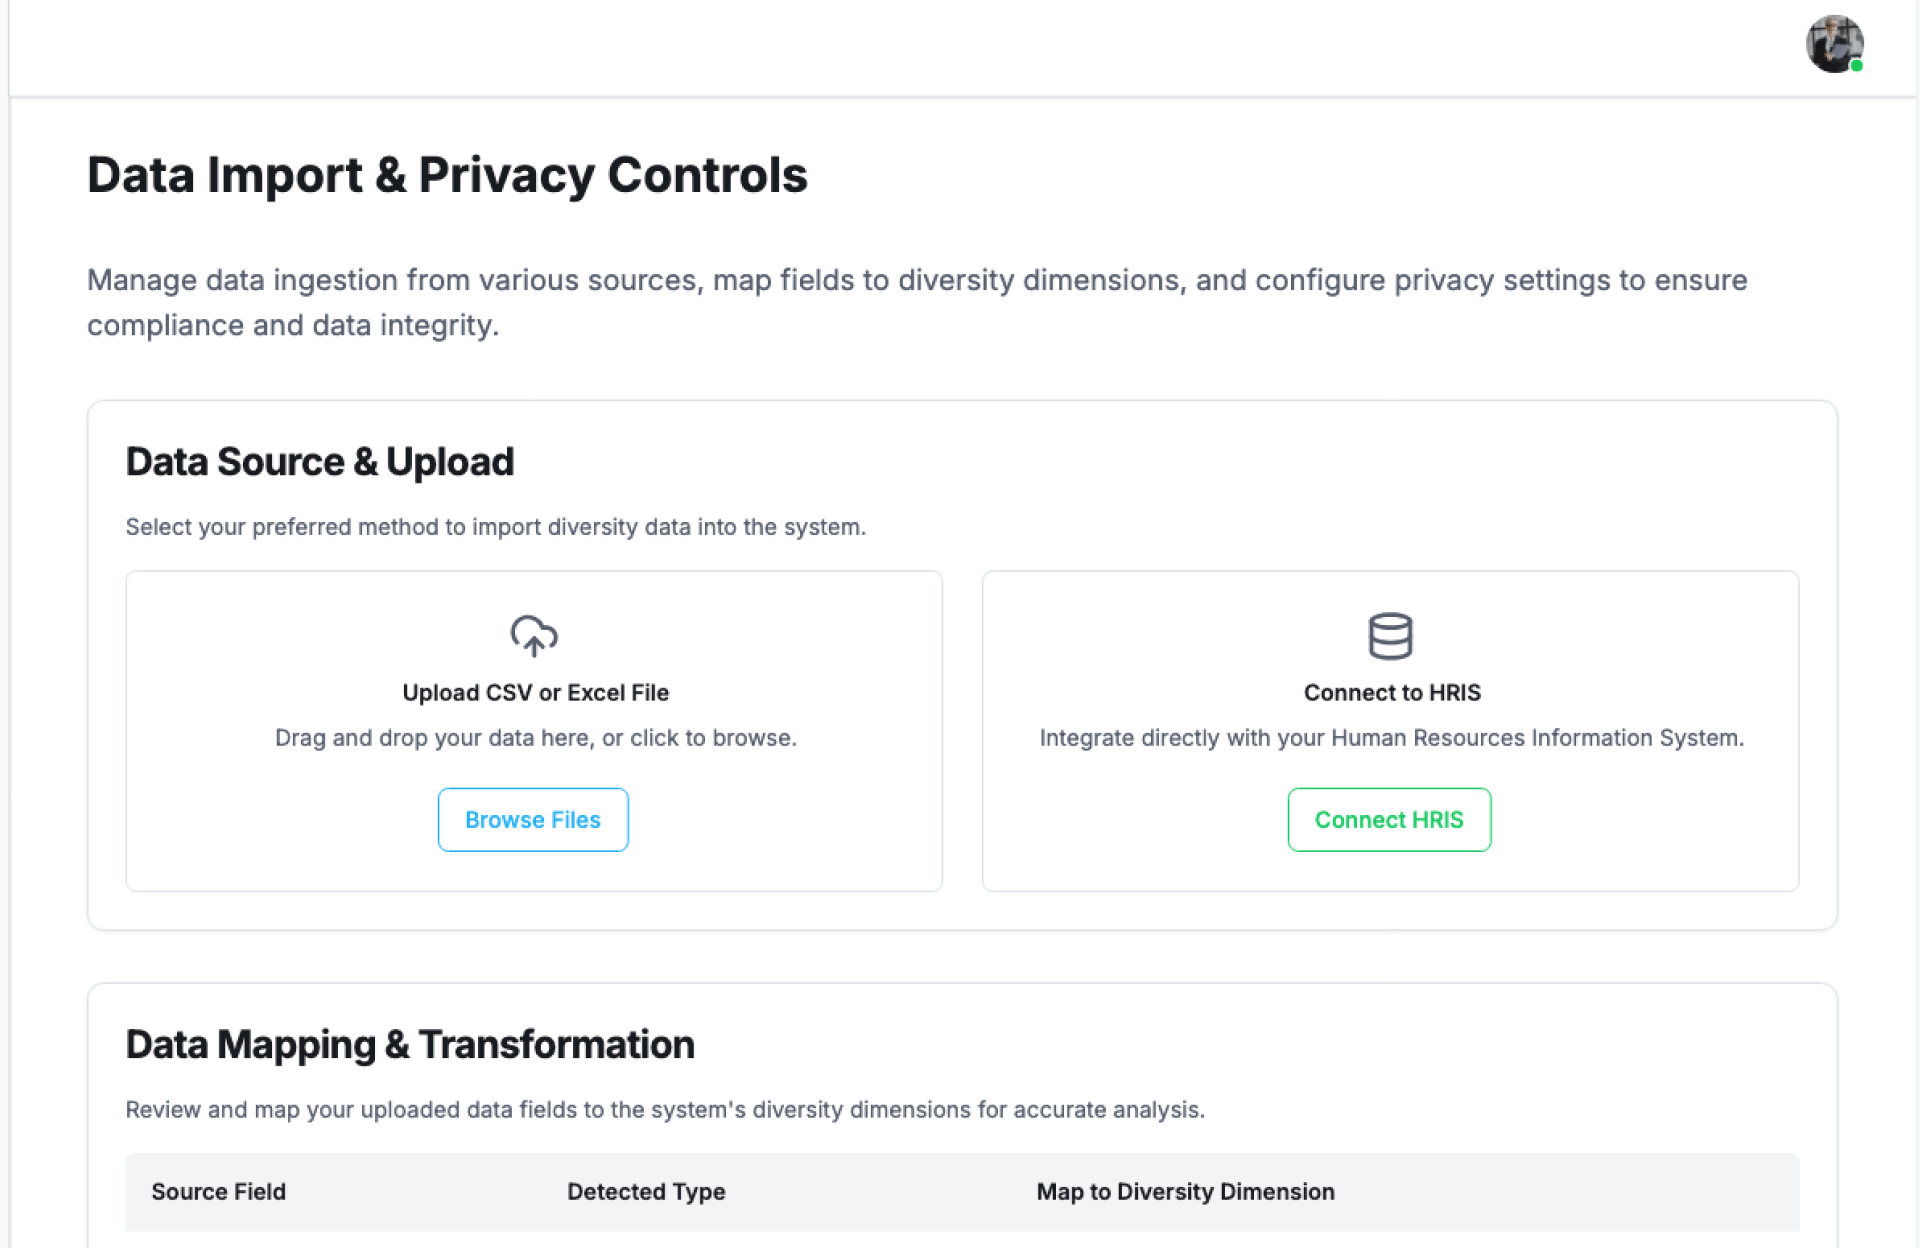Image resolution: width=1920 pixels, height=1248 pixels.
Task: Click the HRIS database icon
Action: click(x=1390, y=636)
